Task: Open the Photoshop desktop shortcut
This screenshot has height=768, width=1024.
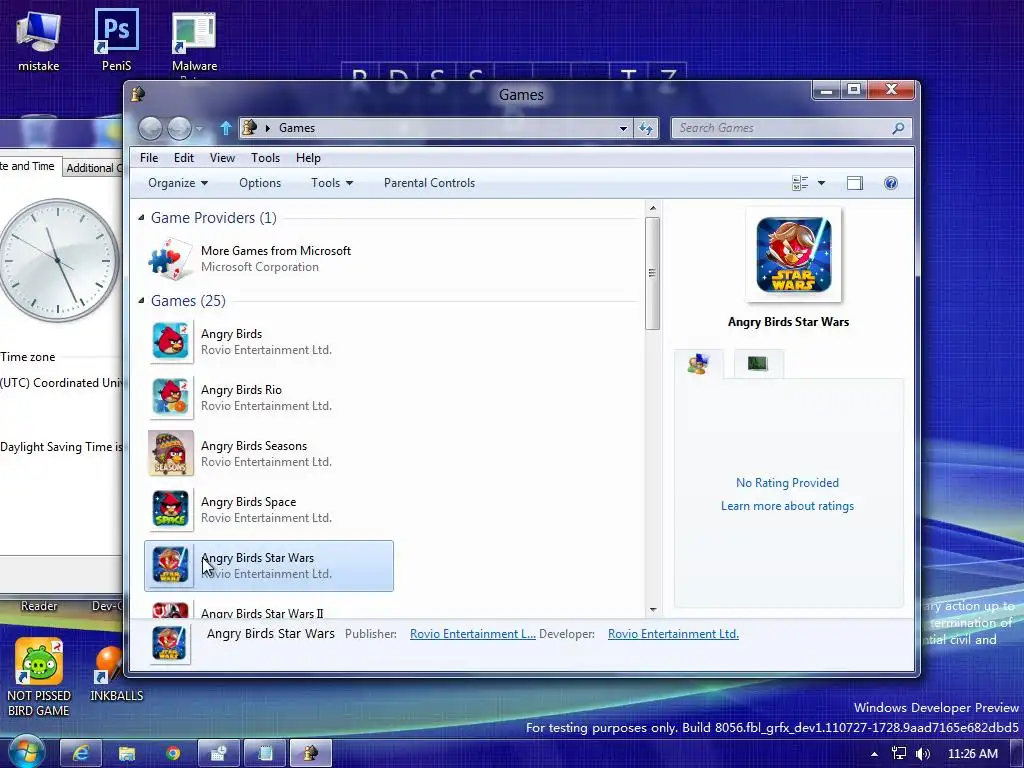Action: pyautogui.click(x=116, y=39)
